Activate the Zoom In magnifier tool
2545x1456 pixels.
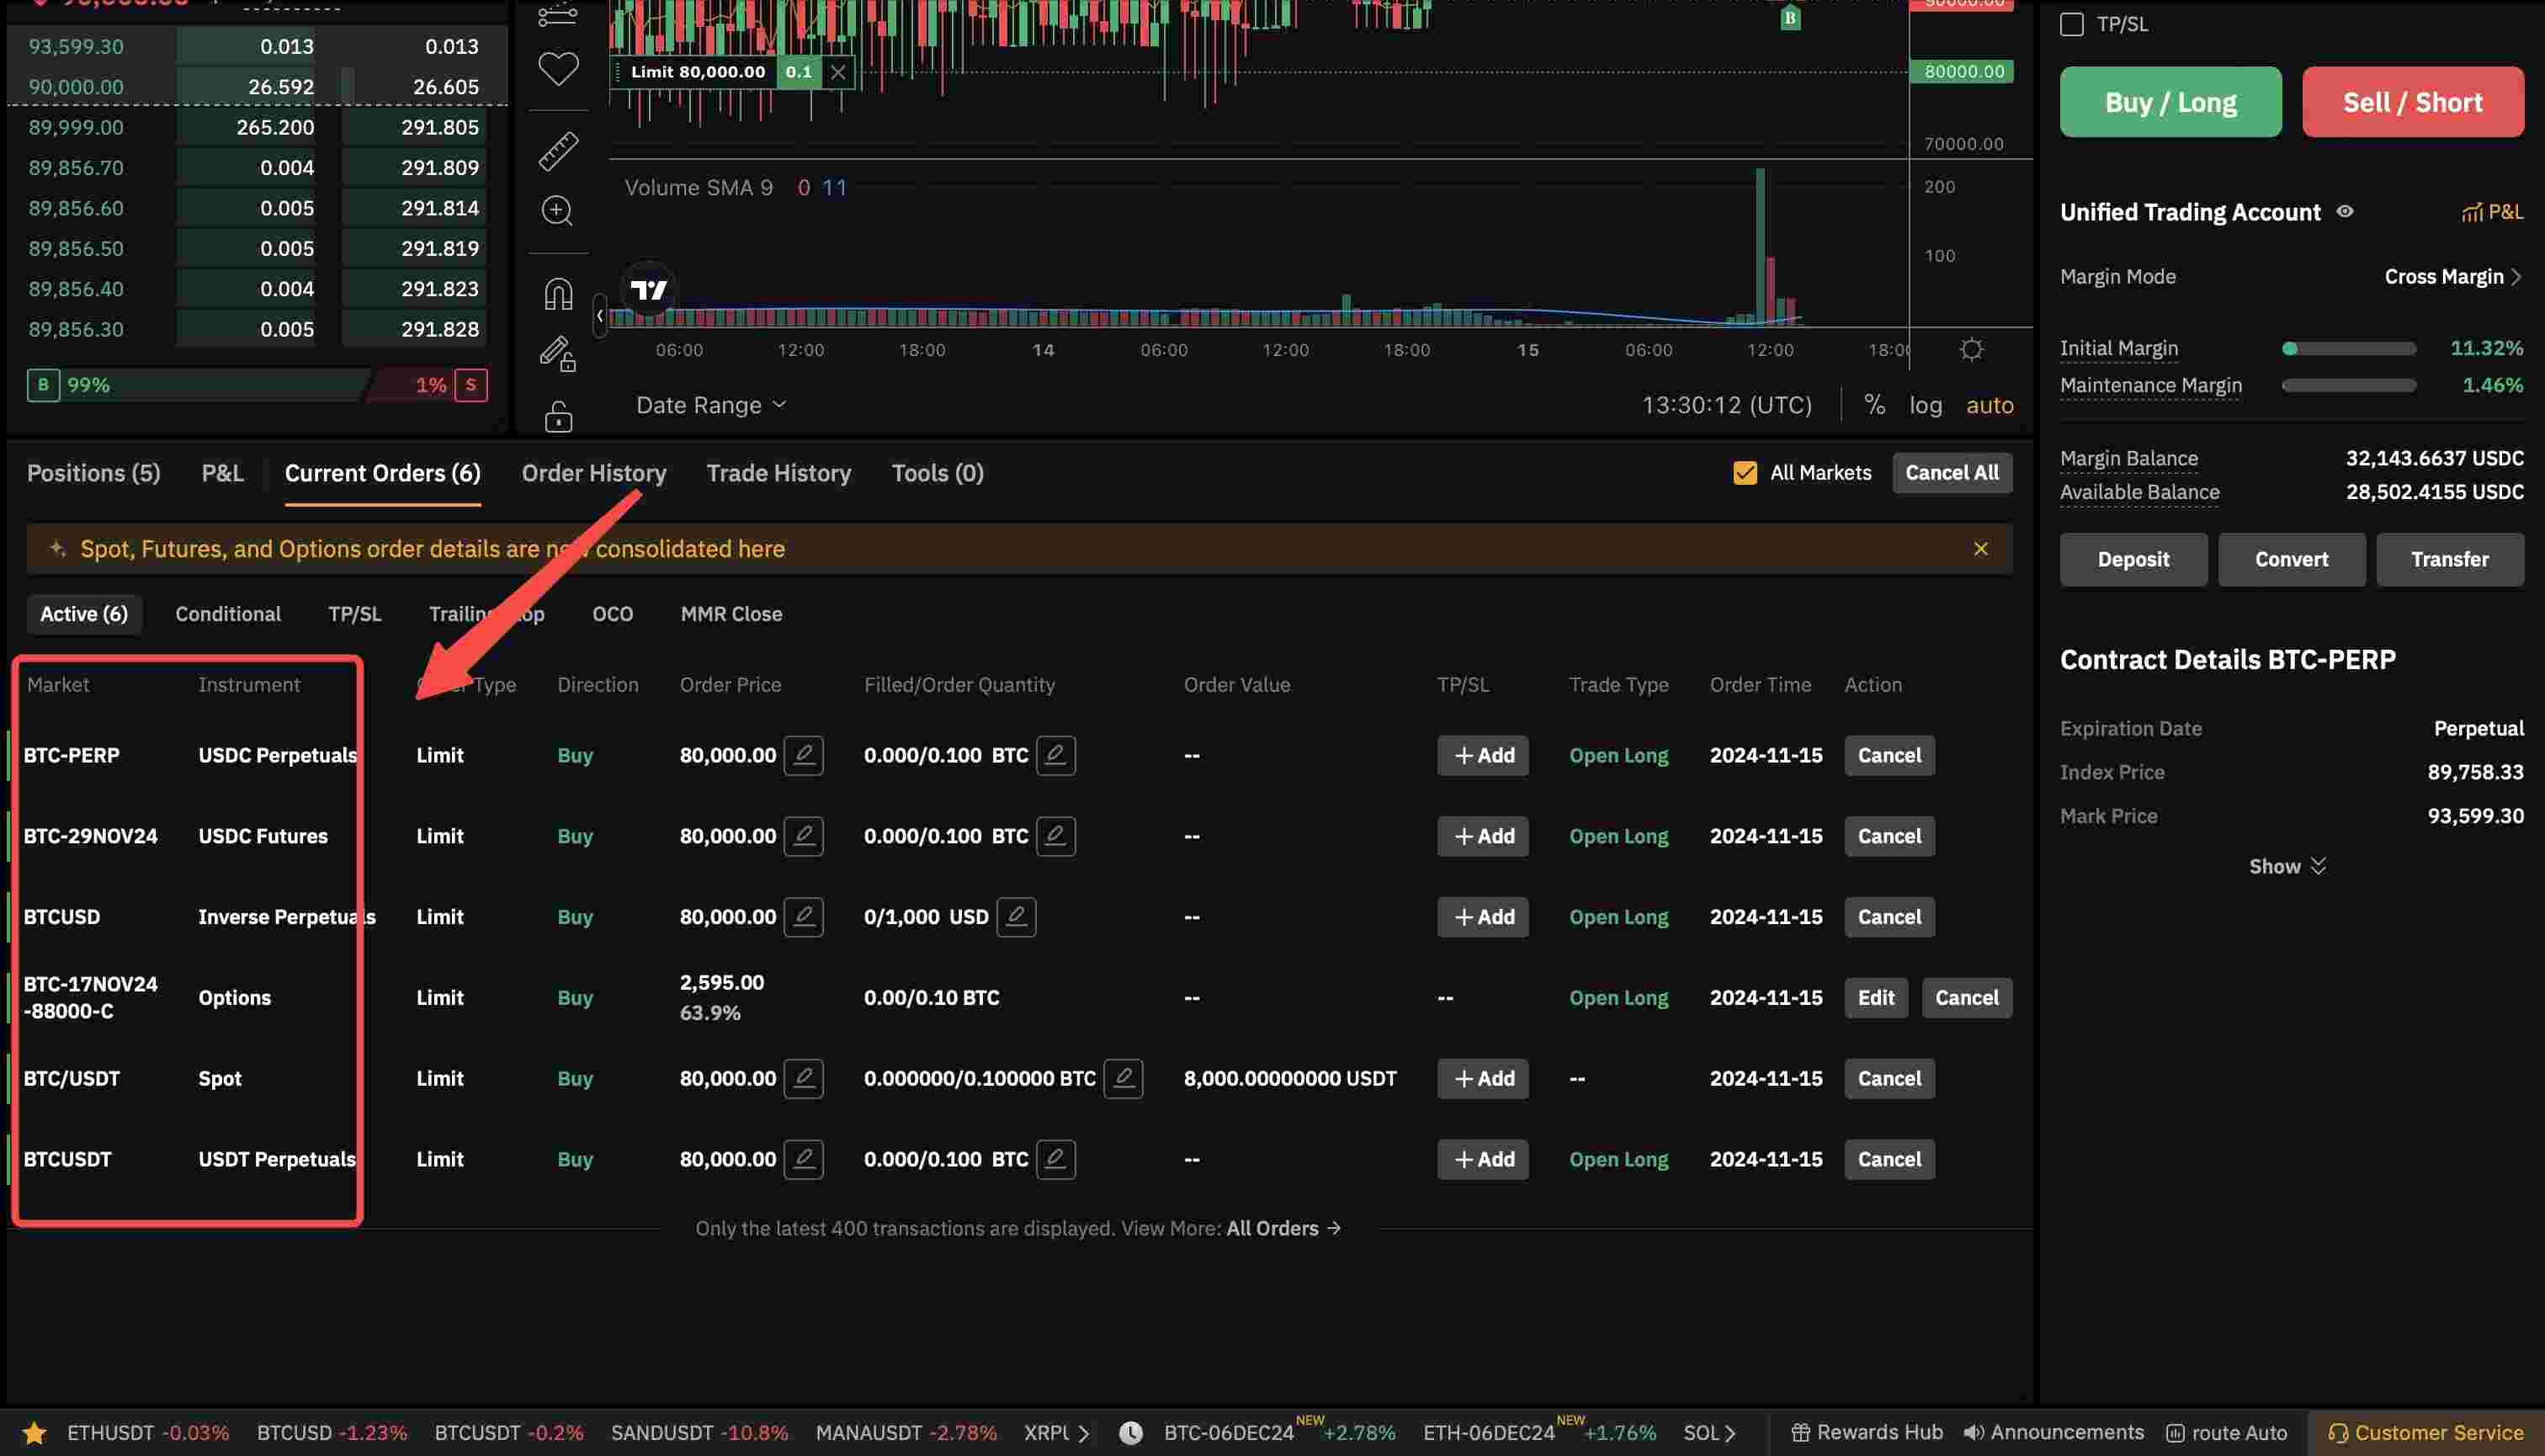(558, 211)
